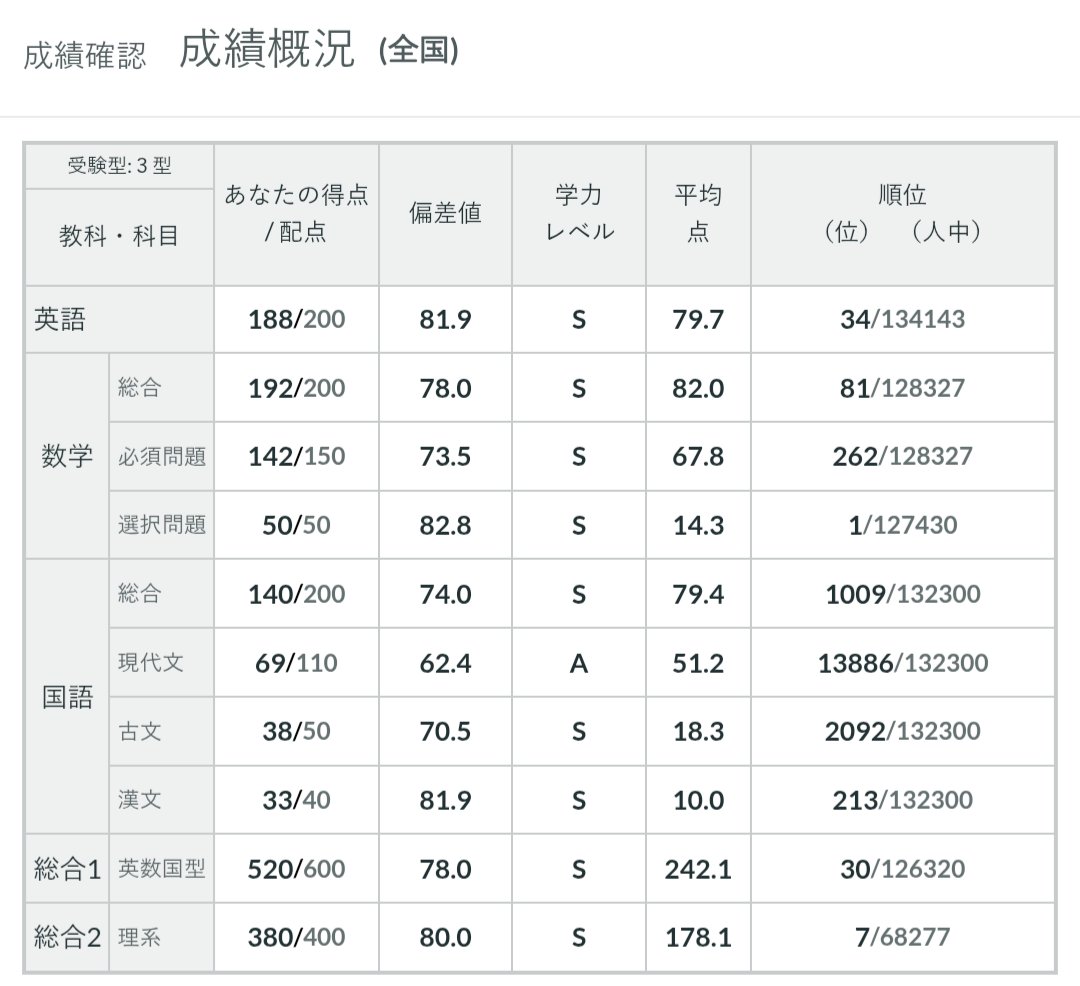This screenshot has height=986, width=1080.
Task: Click the 総合1 row label
Action: pyautogui.click(x=68, y=869)
